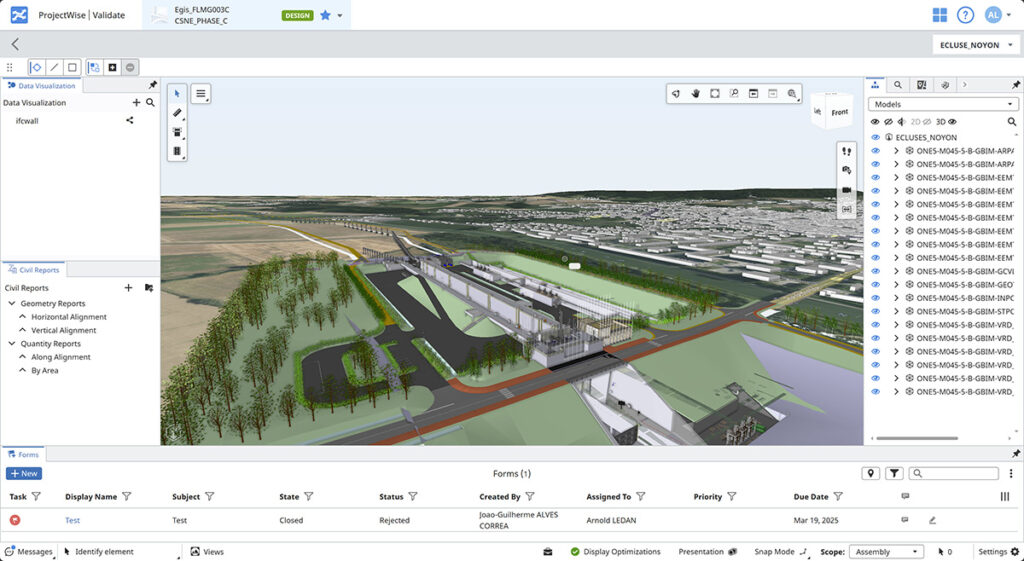Toggle visibility of ECLUSES_NOYON model
Viewport: 1024px width, 561px height.
point(875,137)
